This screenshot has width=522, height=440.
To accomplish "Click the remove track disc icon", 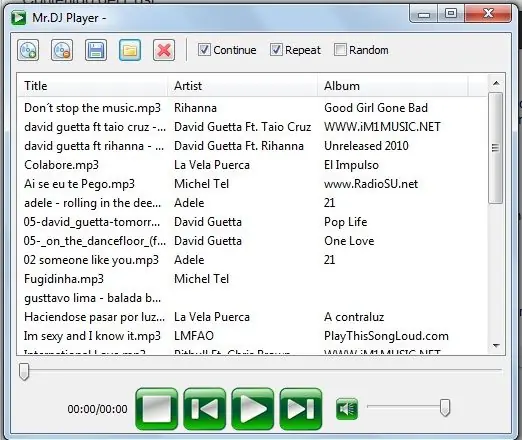I will coord(62,50).
